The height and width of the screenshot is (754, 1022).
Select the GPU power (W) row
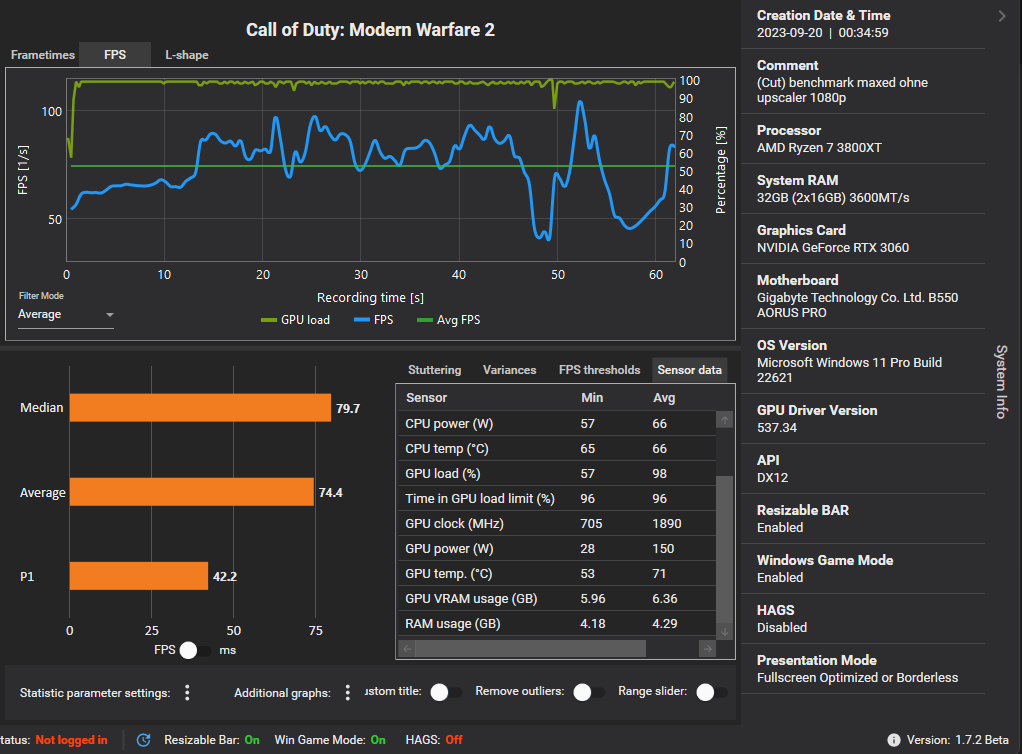point(557,549)
